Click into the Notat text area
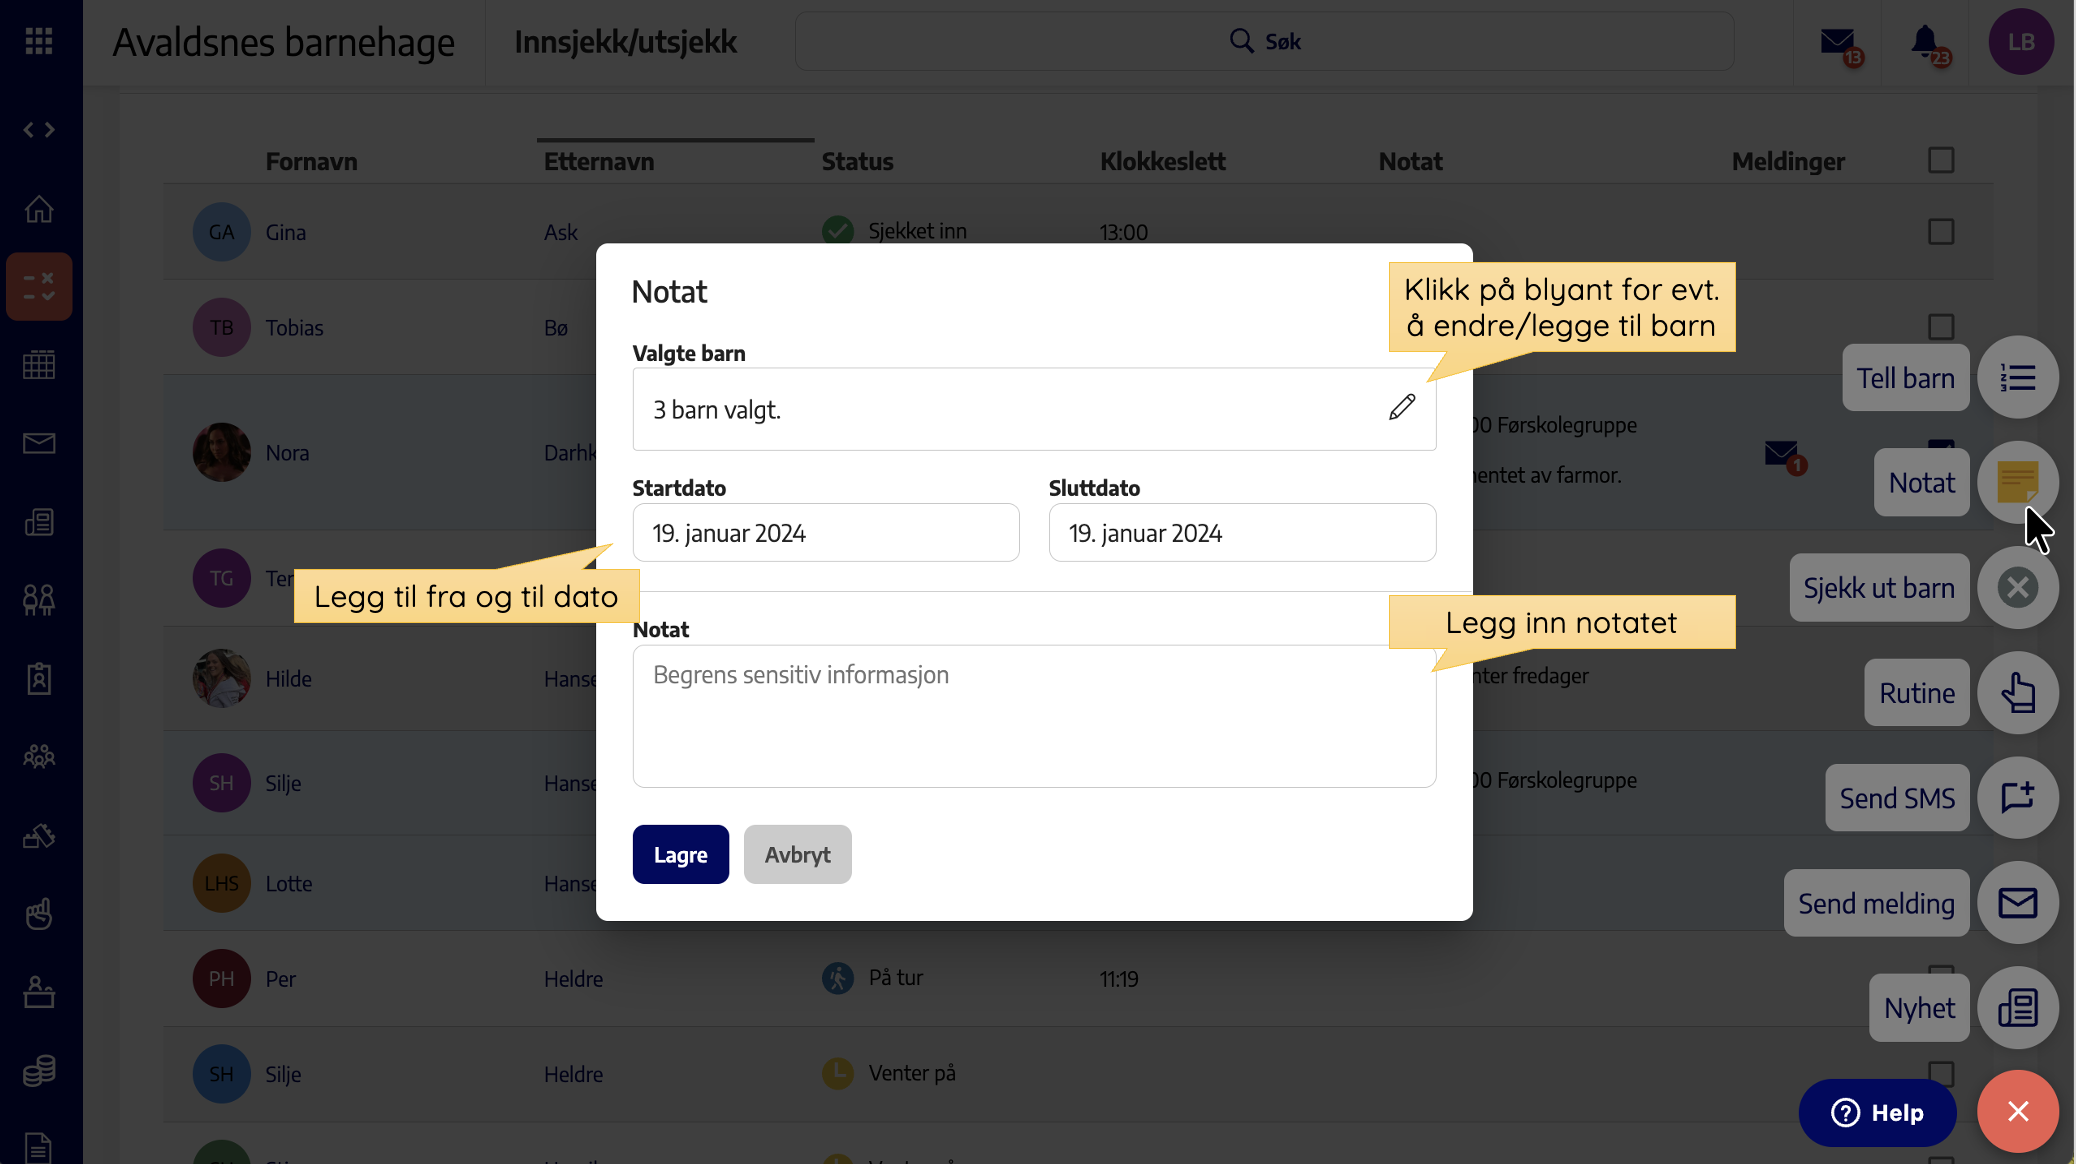2076x1164 pixels. pos(1034,716)
